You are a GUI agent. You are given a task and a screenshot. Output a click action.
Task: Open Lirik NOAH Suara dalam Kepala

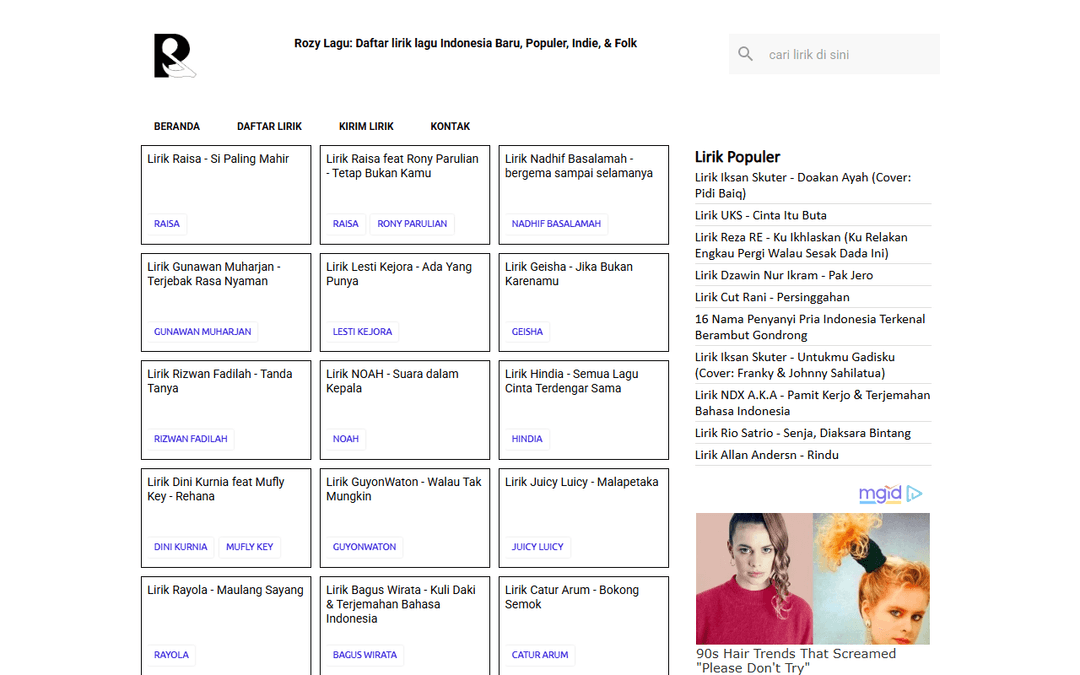coord(392,381)
